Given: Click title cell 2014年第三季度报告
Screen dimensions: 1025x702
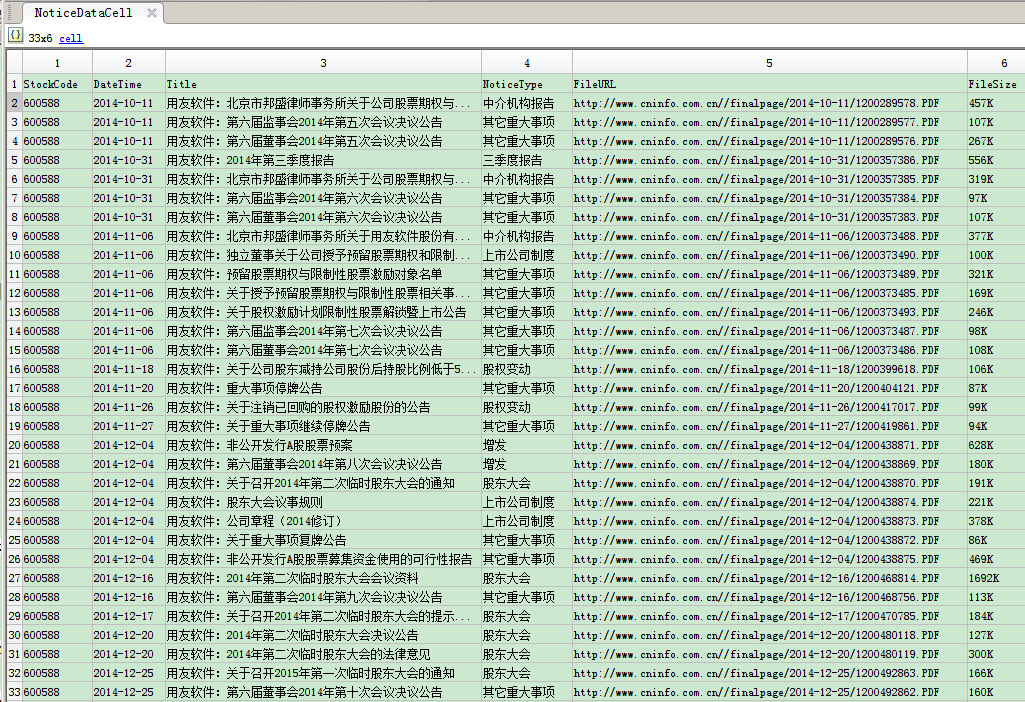Looking at the screenshot, I should coord(324,160).
